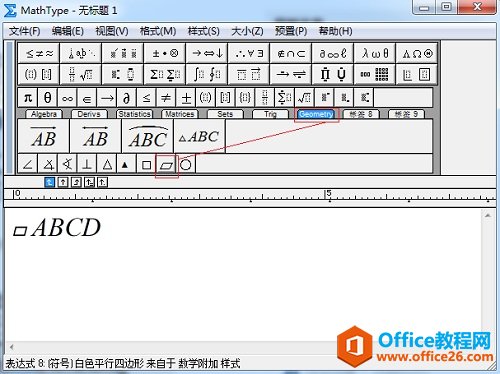Open the summation templates palette
The height and width of the screenshot is (374, 500).
[x=165, y=74]
